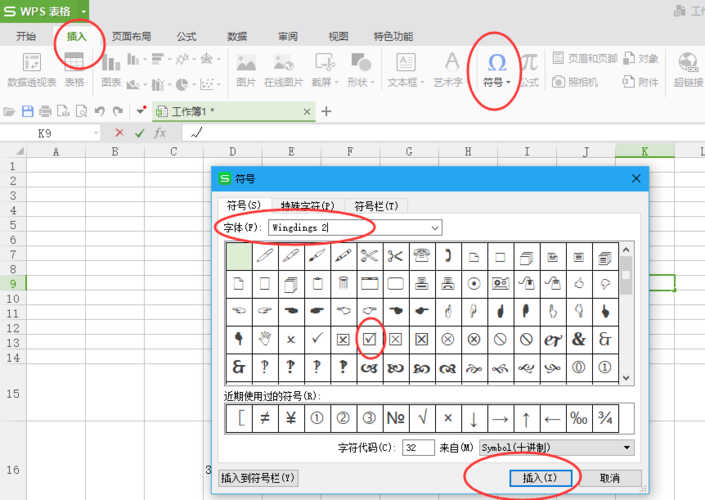The height and width of the screenshot is (500, 705).
Task: Open the 符号 Omega symbol tool
Action: click(496, 69)
